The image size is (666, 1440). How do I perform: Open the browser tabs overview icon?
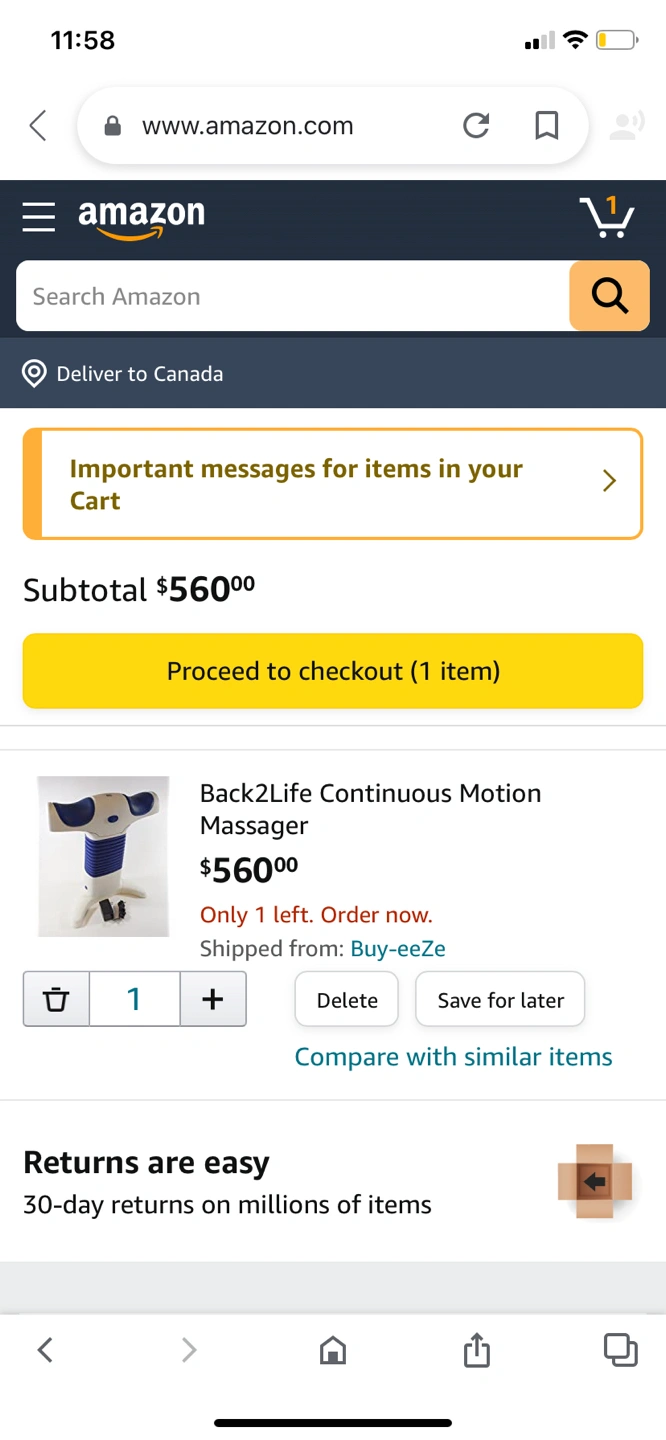click(x=620, y=1350)
